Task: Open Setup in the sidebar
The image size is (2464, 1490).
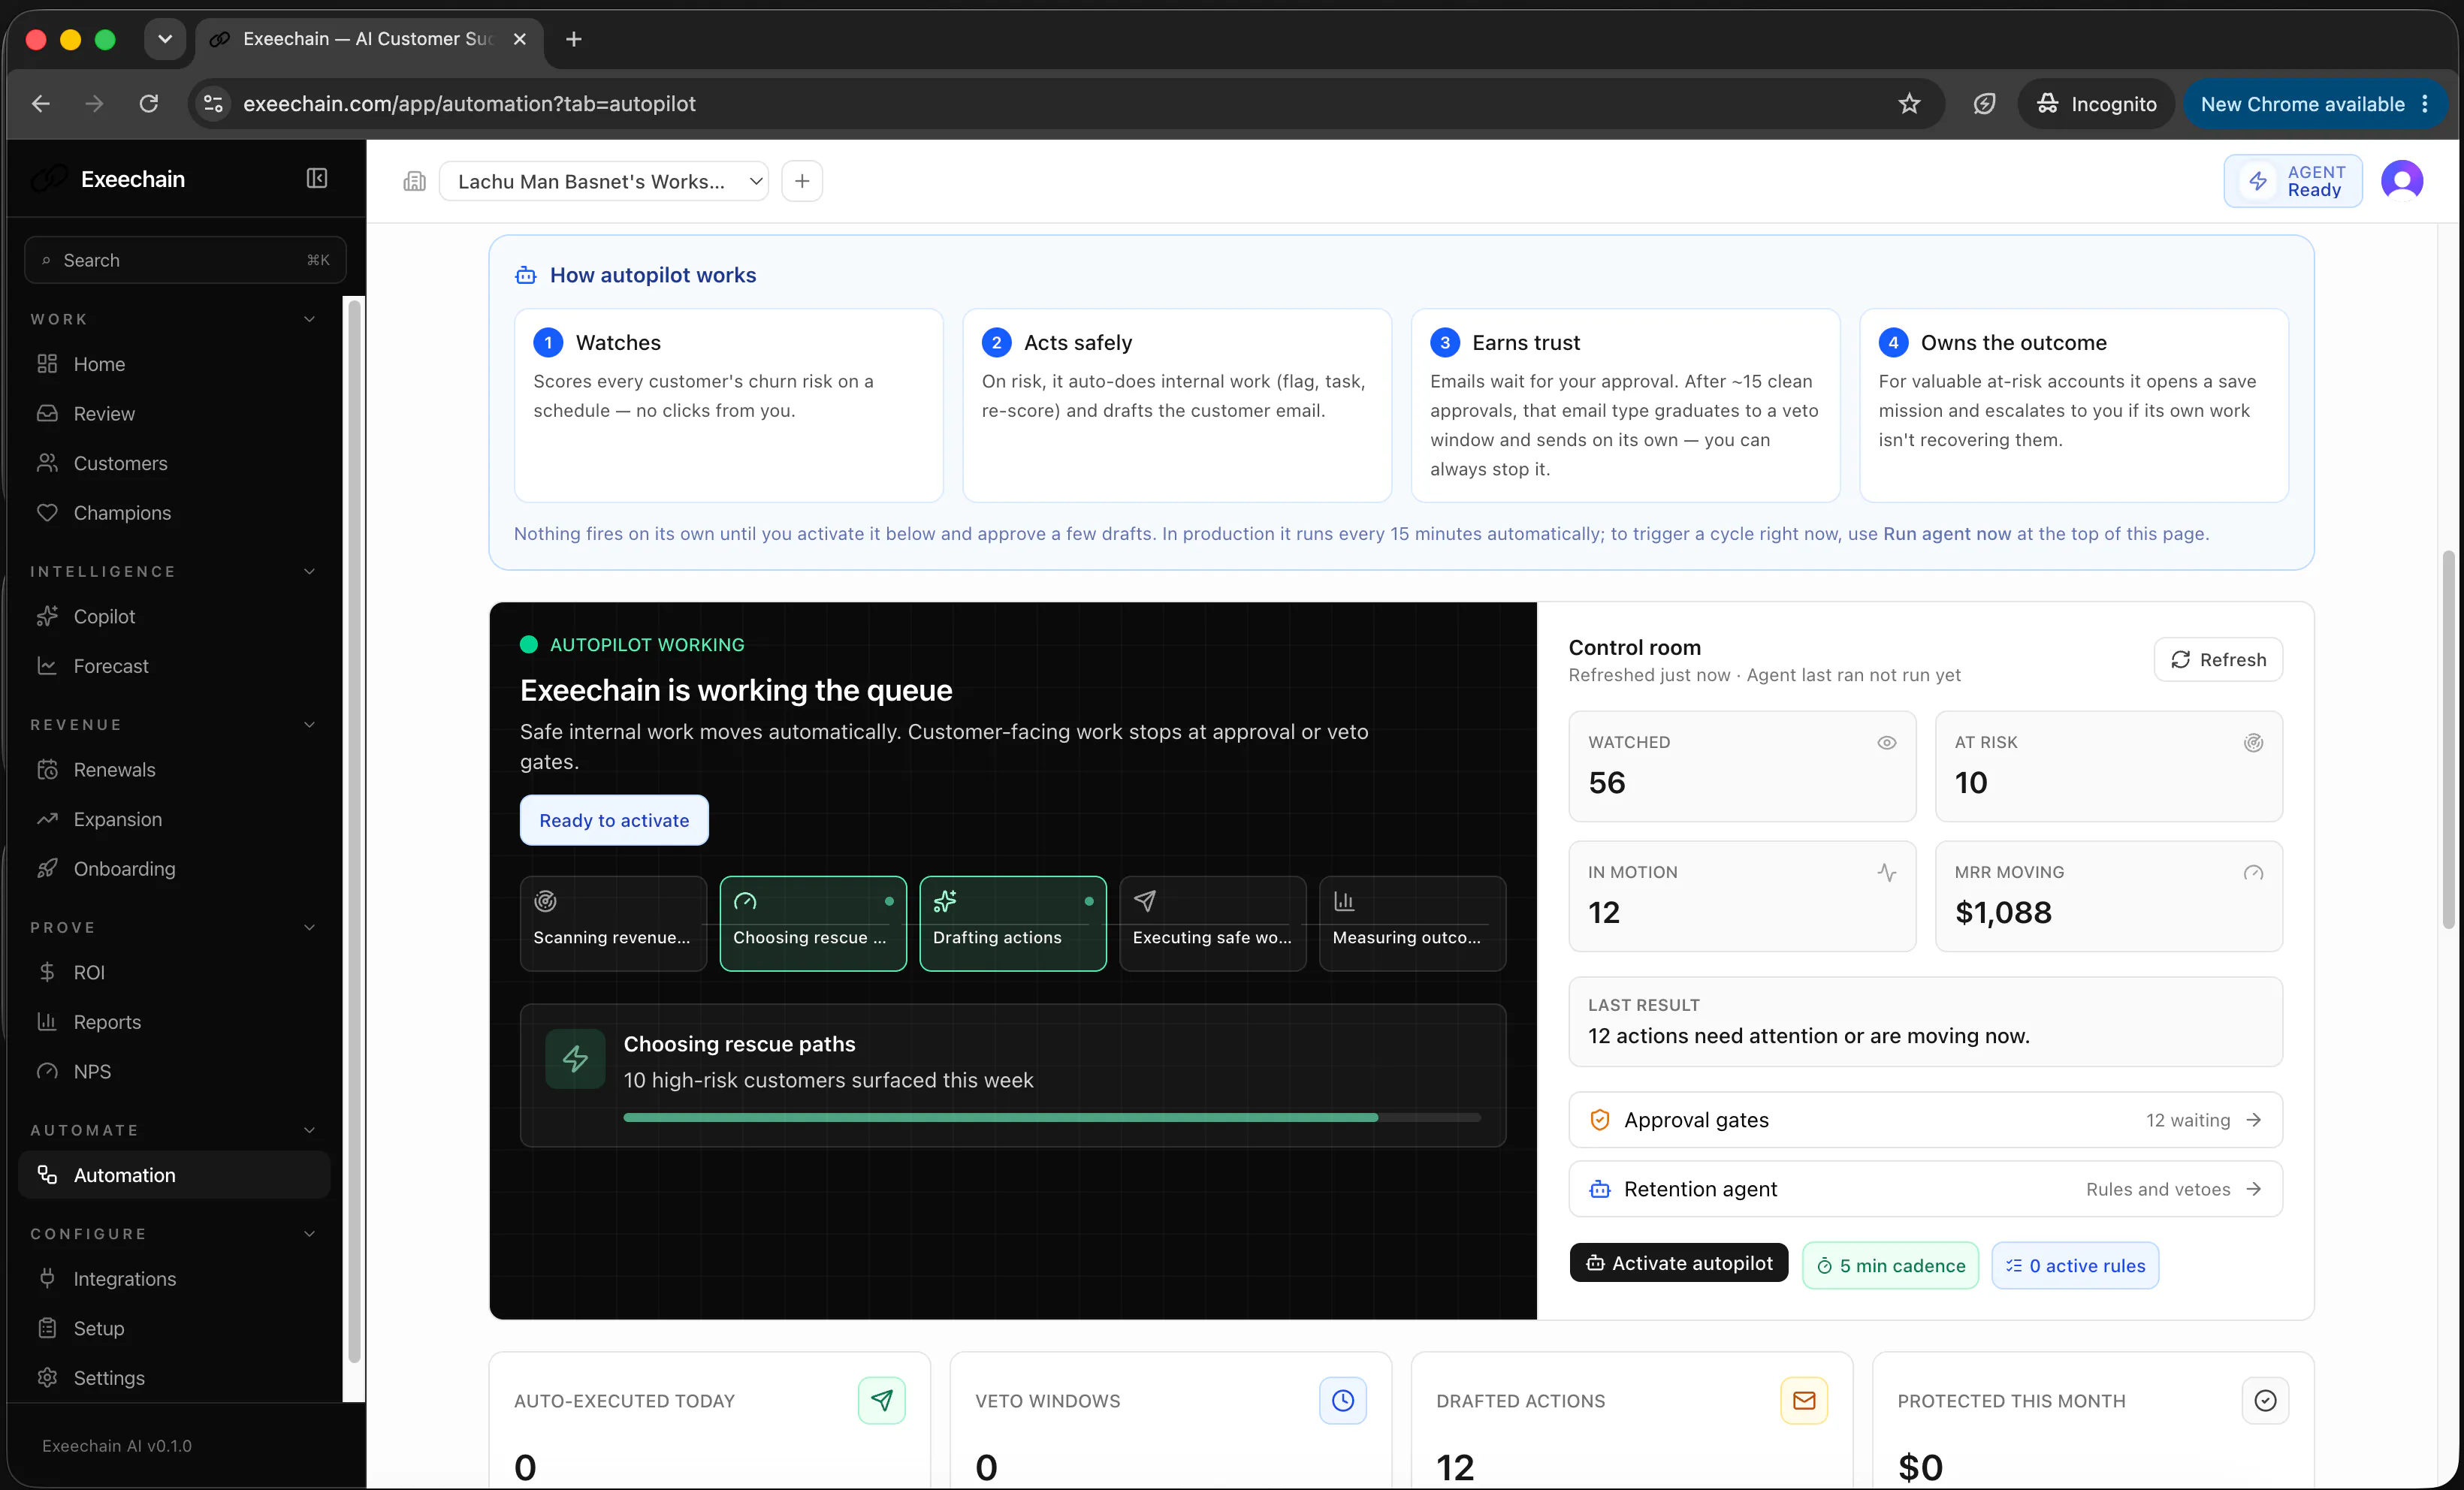Action: coord(174,1328)
